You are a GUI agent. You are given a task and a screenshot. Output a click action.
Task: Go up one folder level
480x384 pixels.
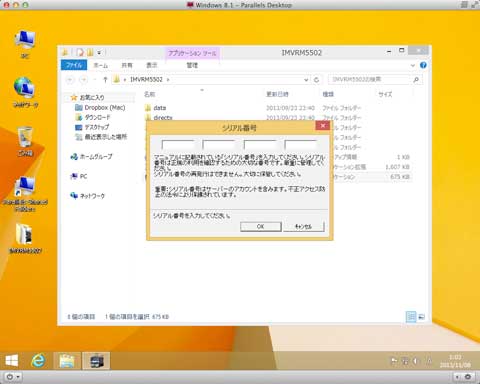[105, 80]
